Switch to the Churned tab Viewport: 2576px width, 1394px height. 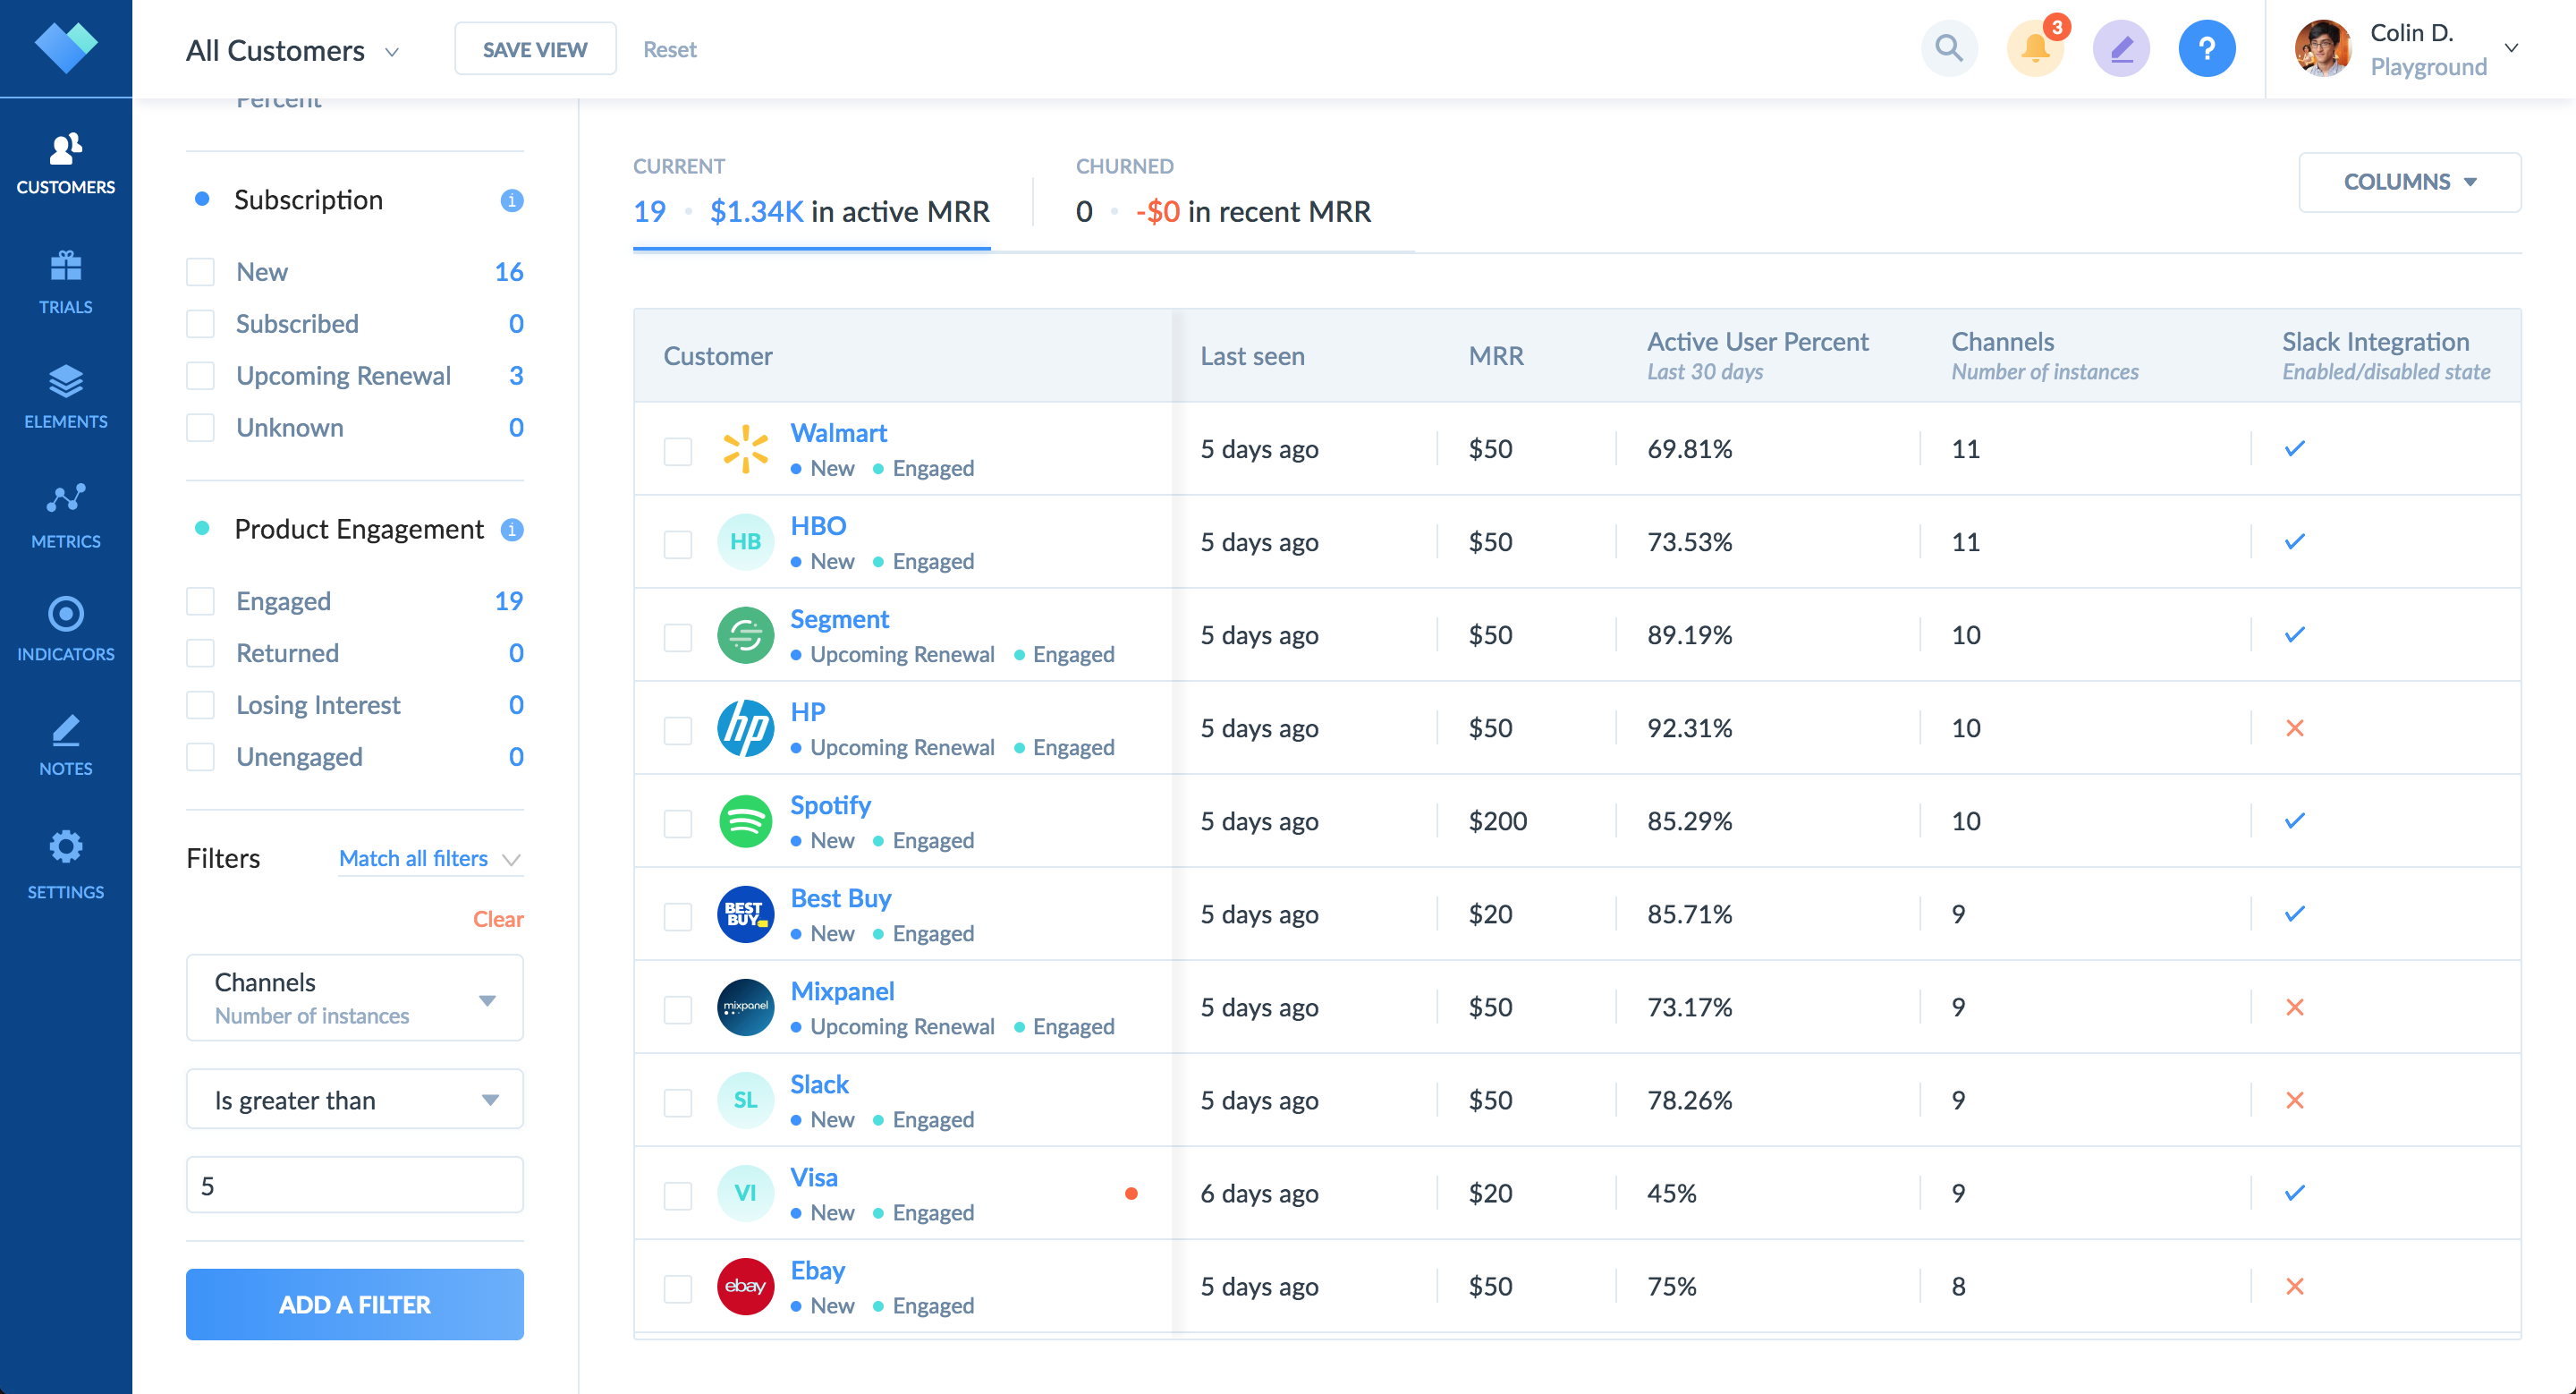(x=1222, y=196)
